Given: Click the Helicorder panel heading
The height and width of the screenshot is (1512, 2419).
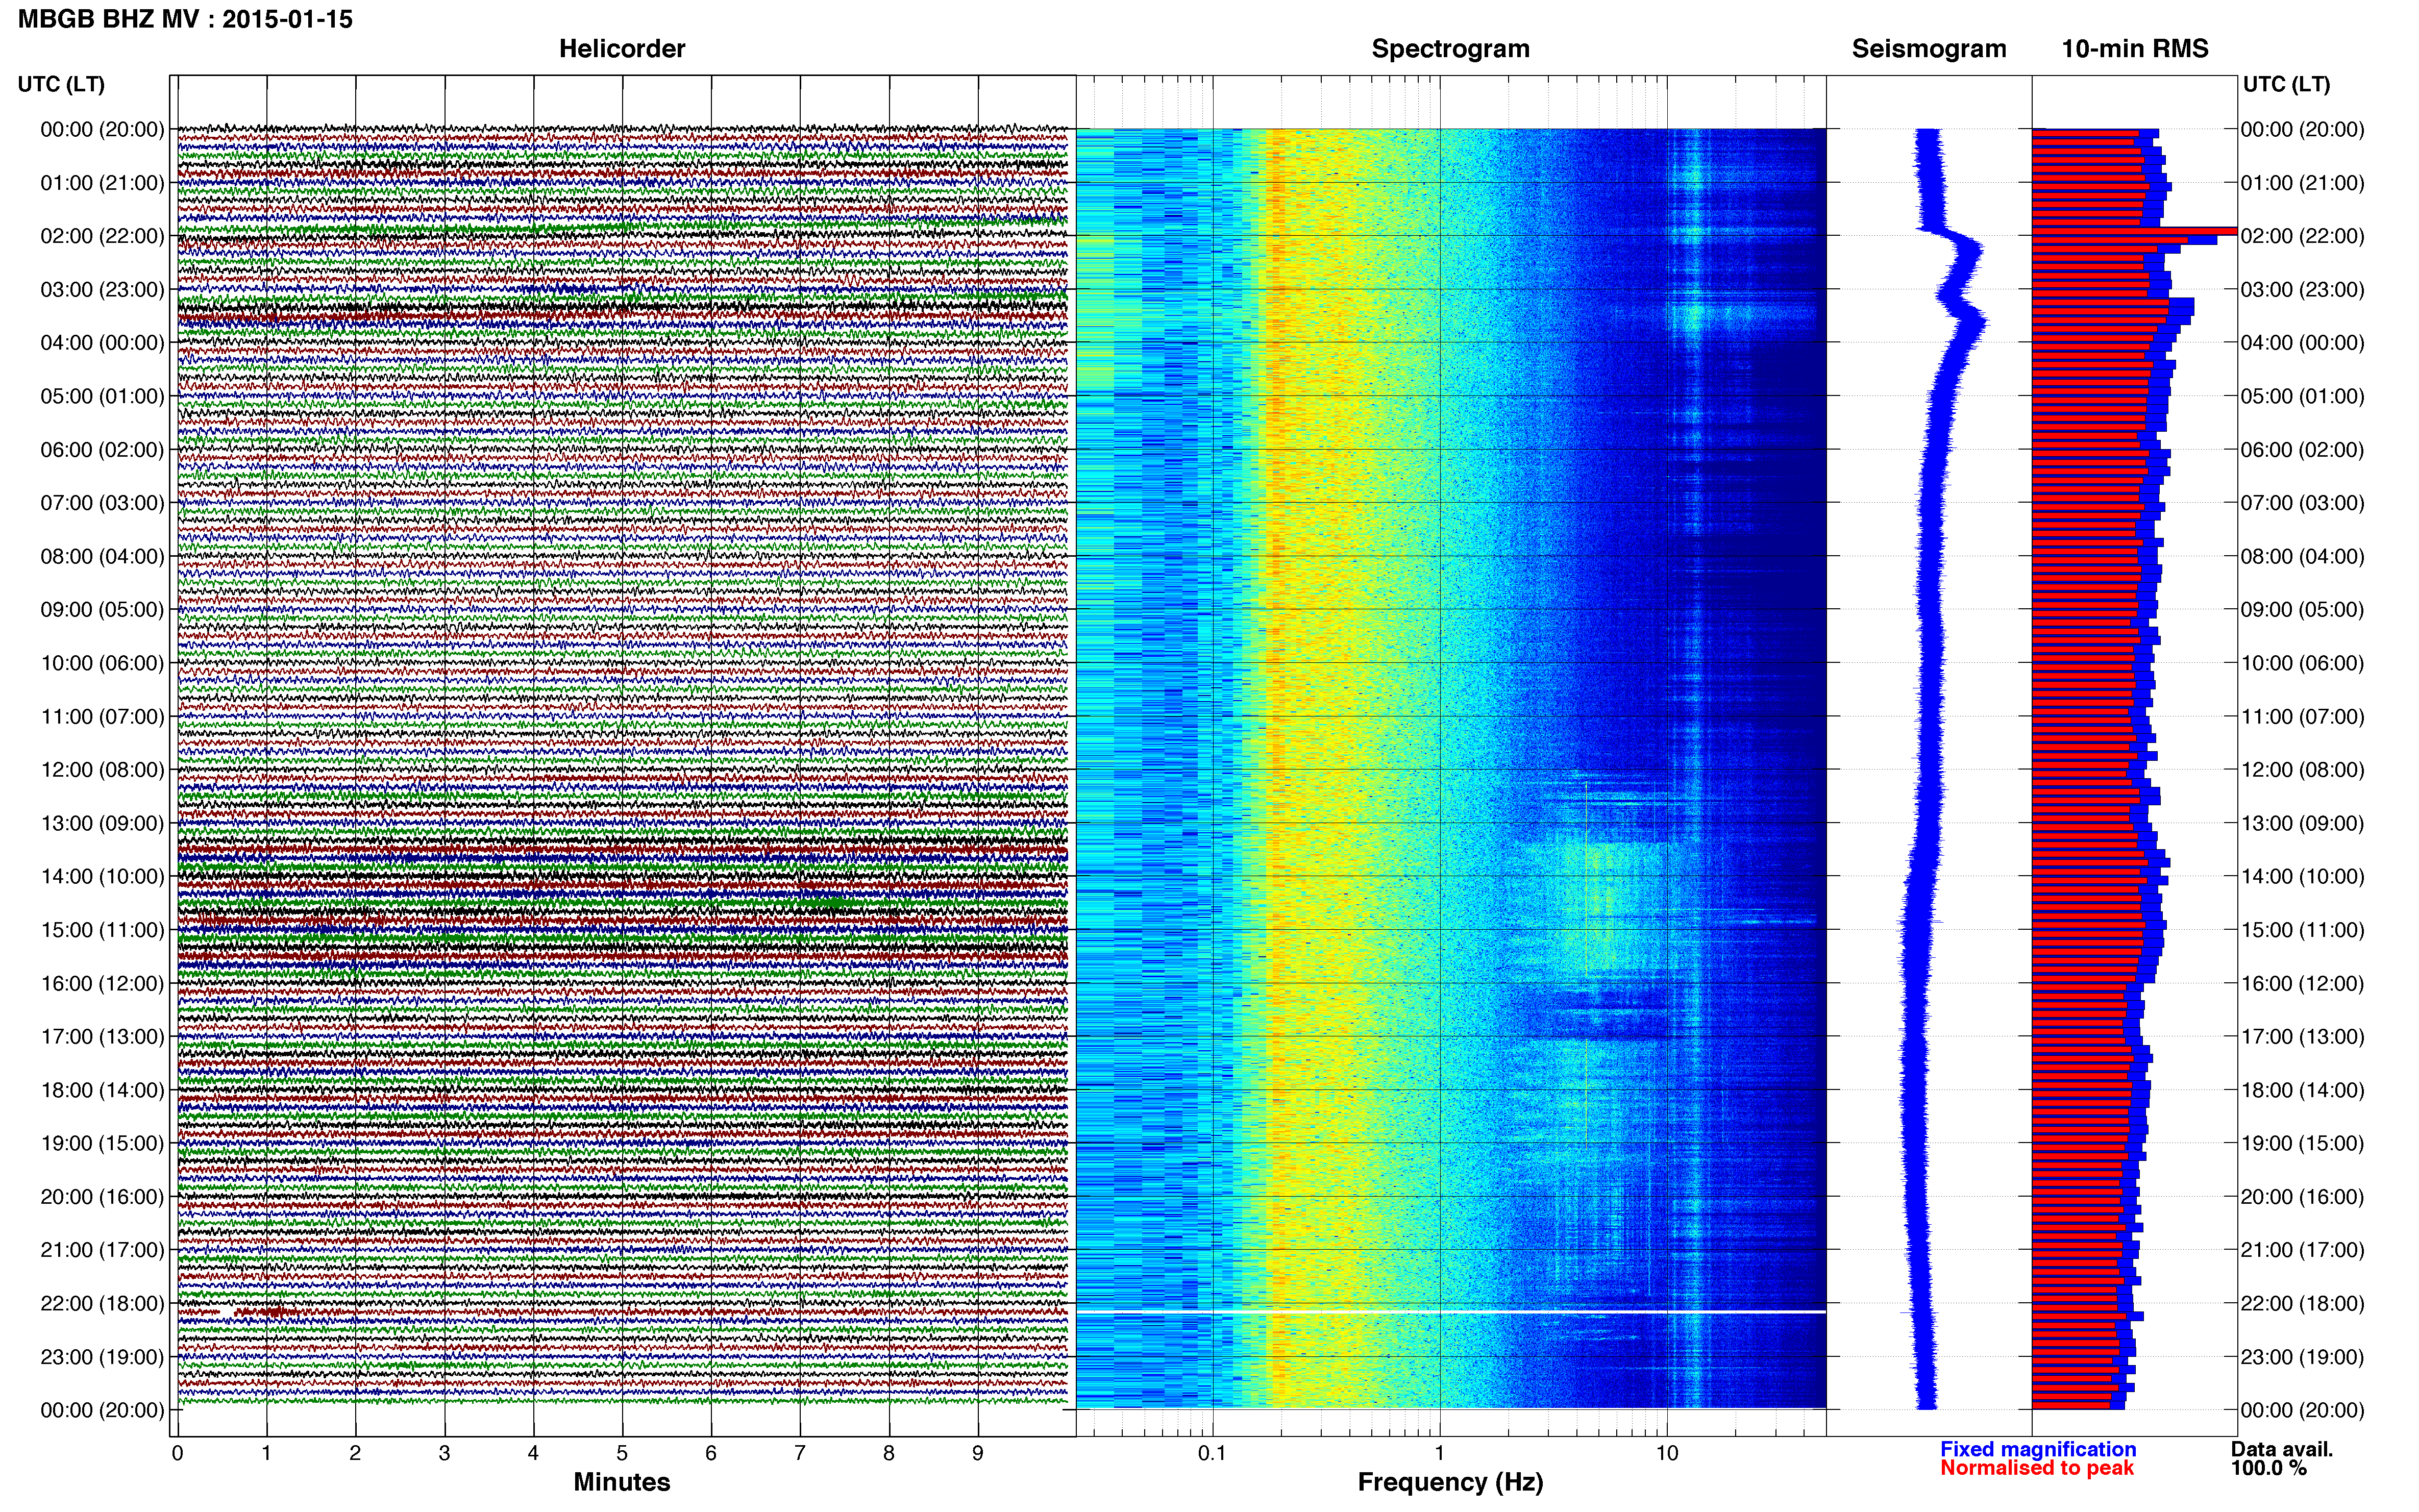Looking at the screenshot, I should pyautogui.click(x=622, y=49).
